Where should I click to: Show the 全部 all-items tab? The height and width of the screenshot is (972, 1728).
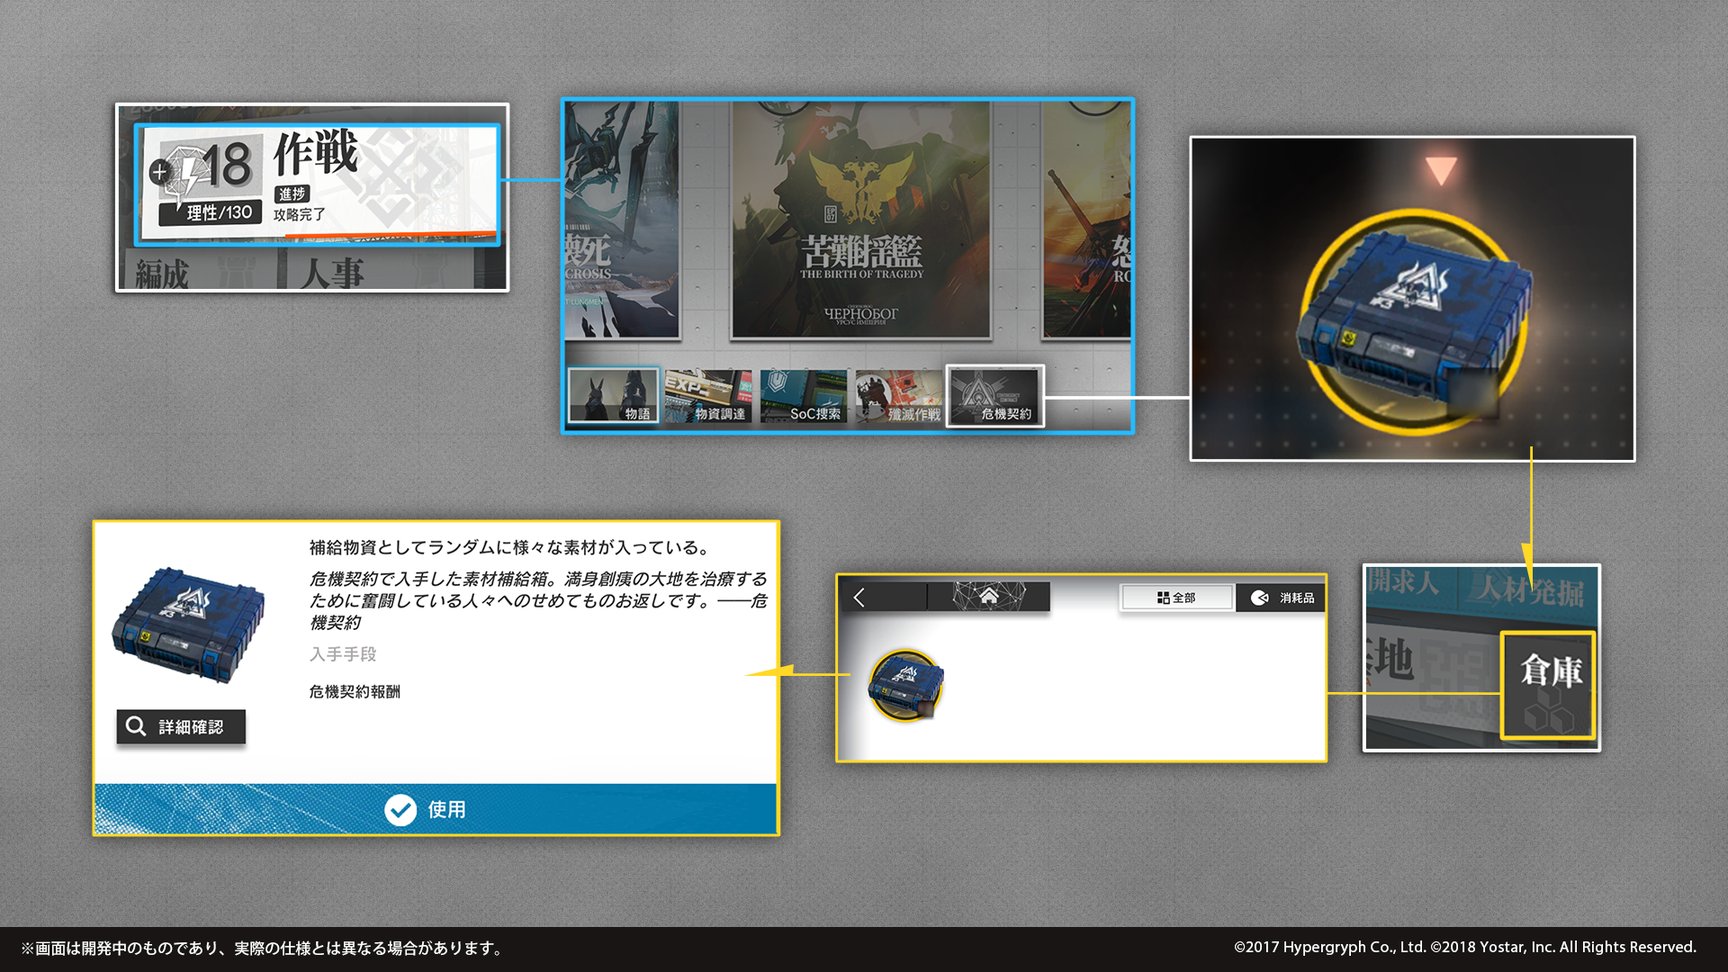(x=1177, y=598)
